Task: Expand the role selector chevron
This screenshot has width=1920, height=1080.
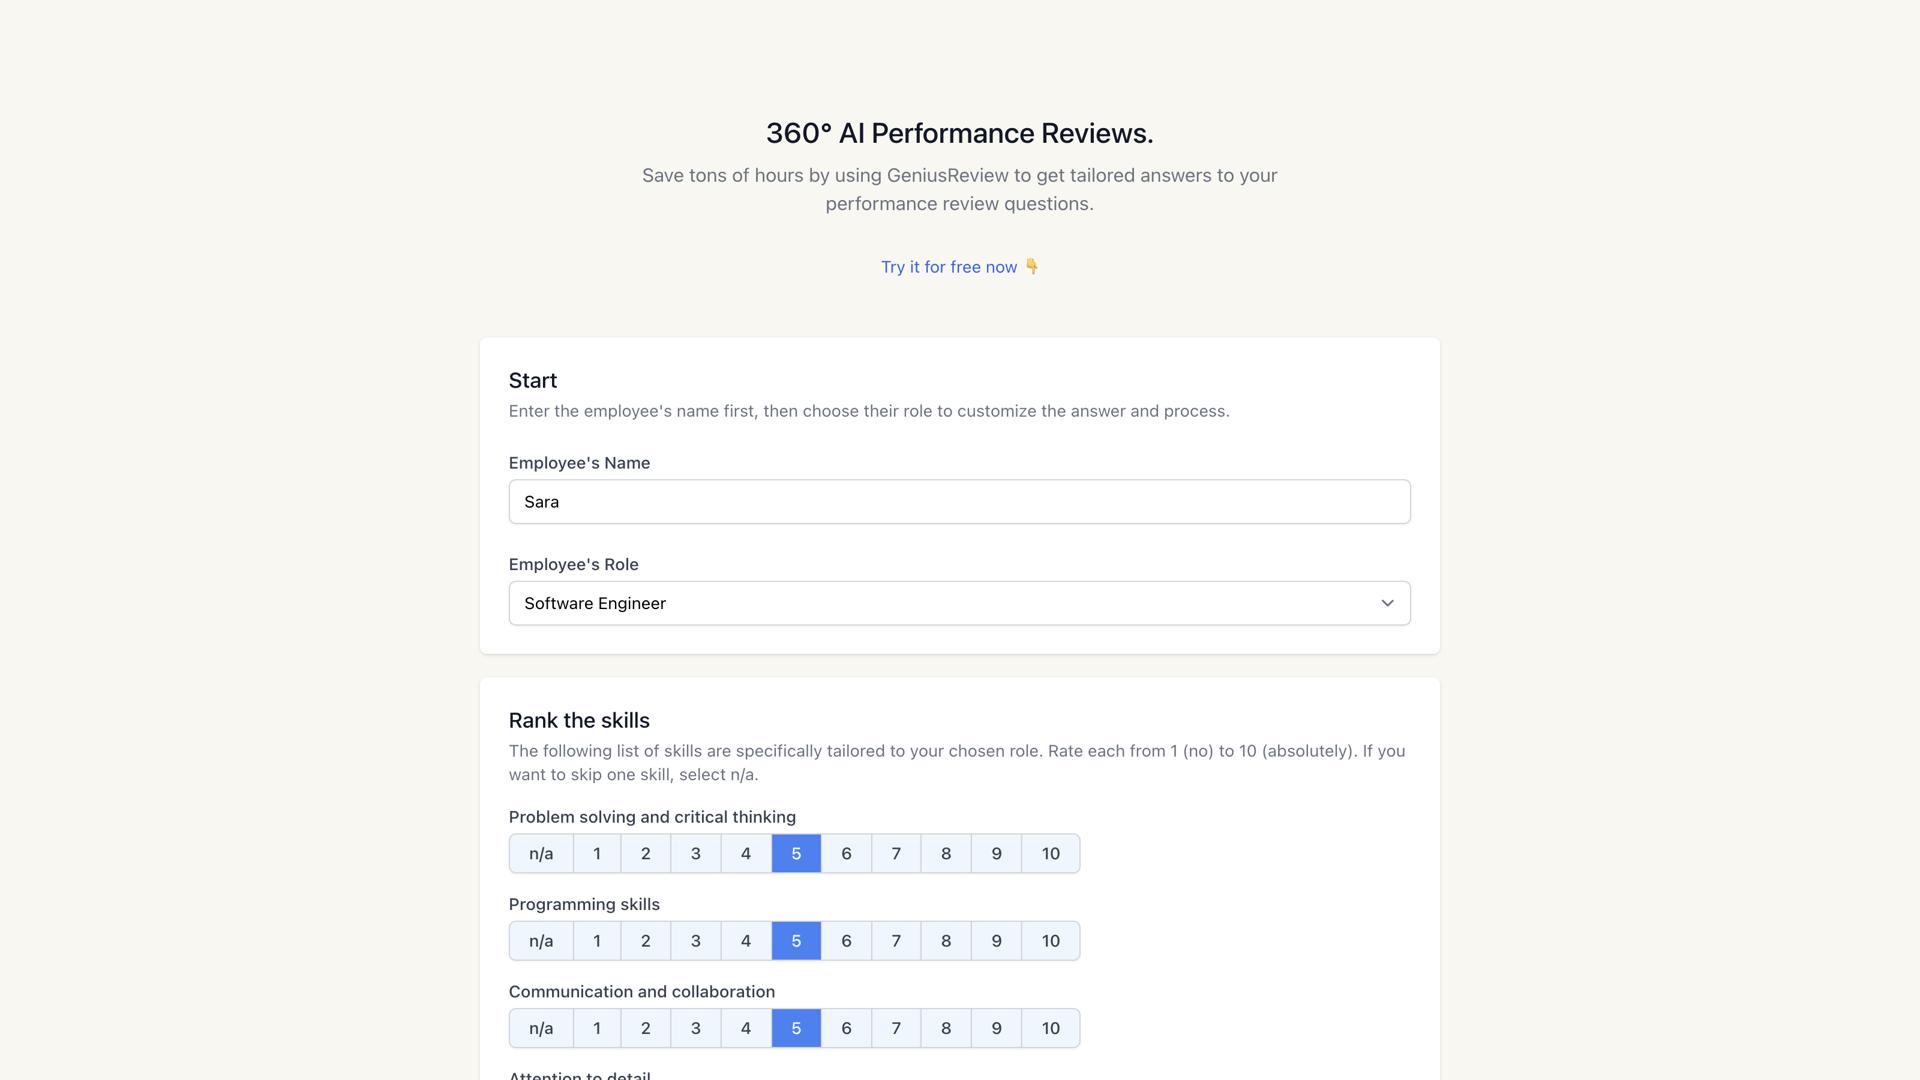Action: 1388,603
